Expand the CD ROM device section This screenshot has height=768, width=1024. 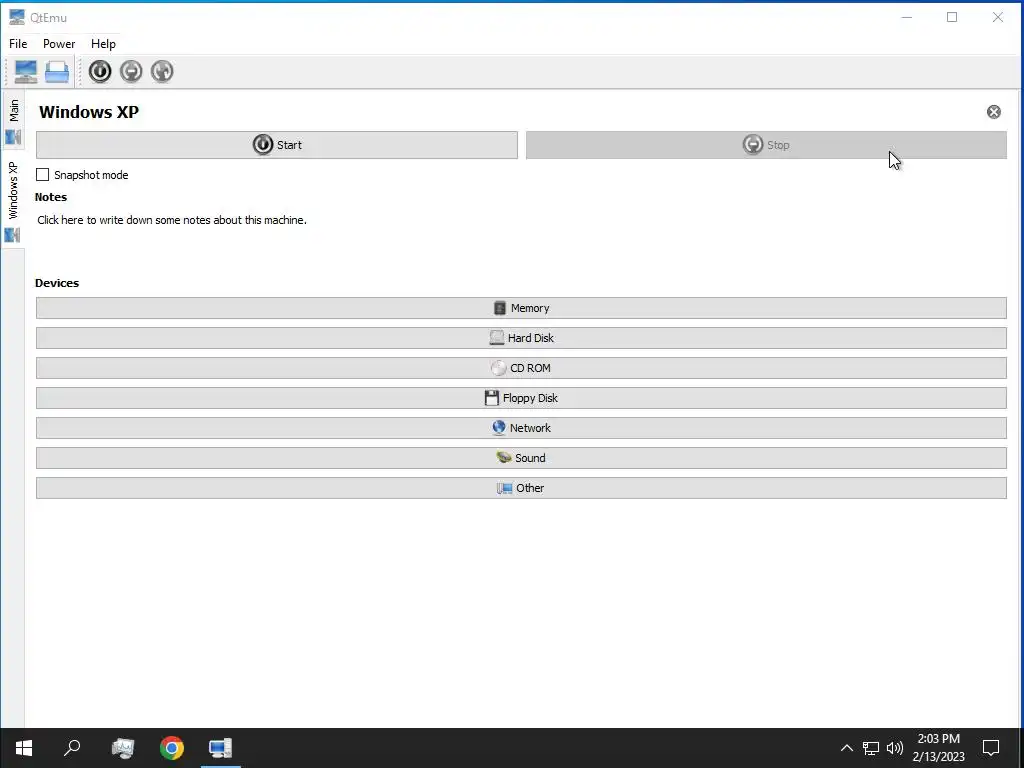coord(521,368)
